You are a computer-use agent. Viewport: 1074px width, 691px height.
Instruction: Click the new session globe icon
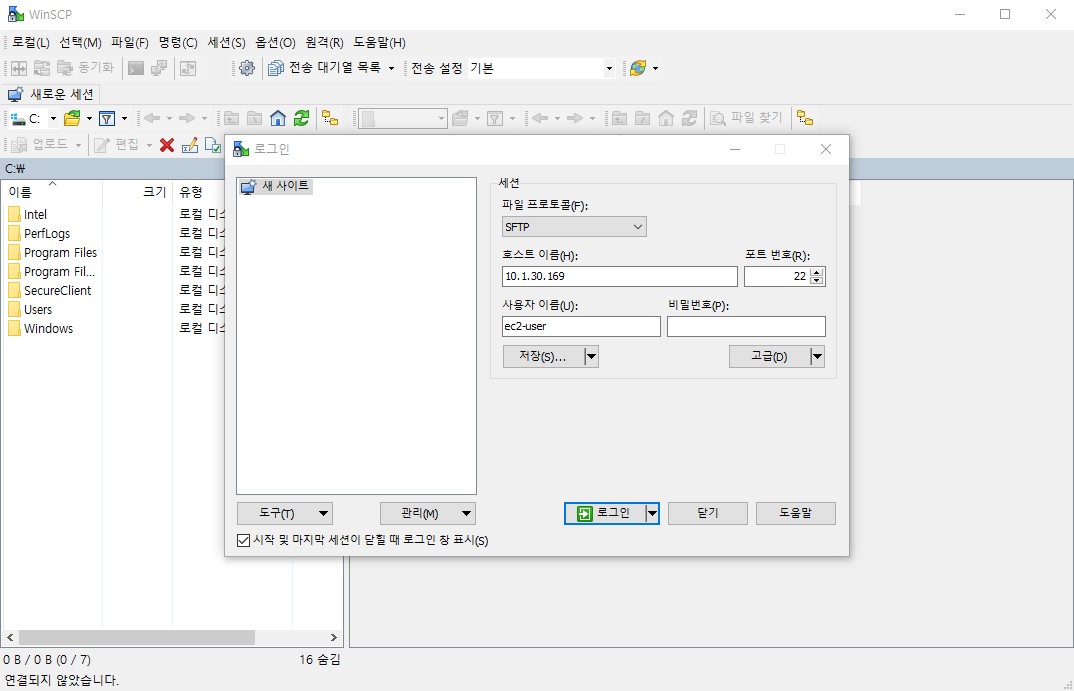(638, 68)
